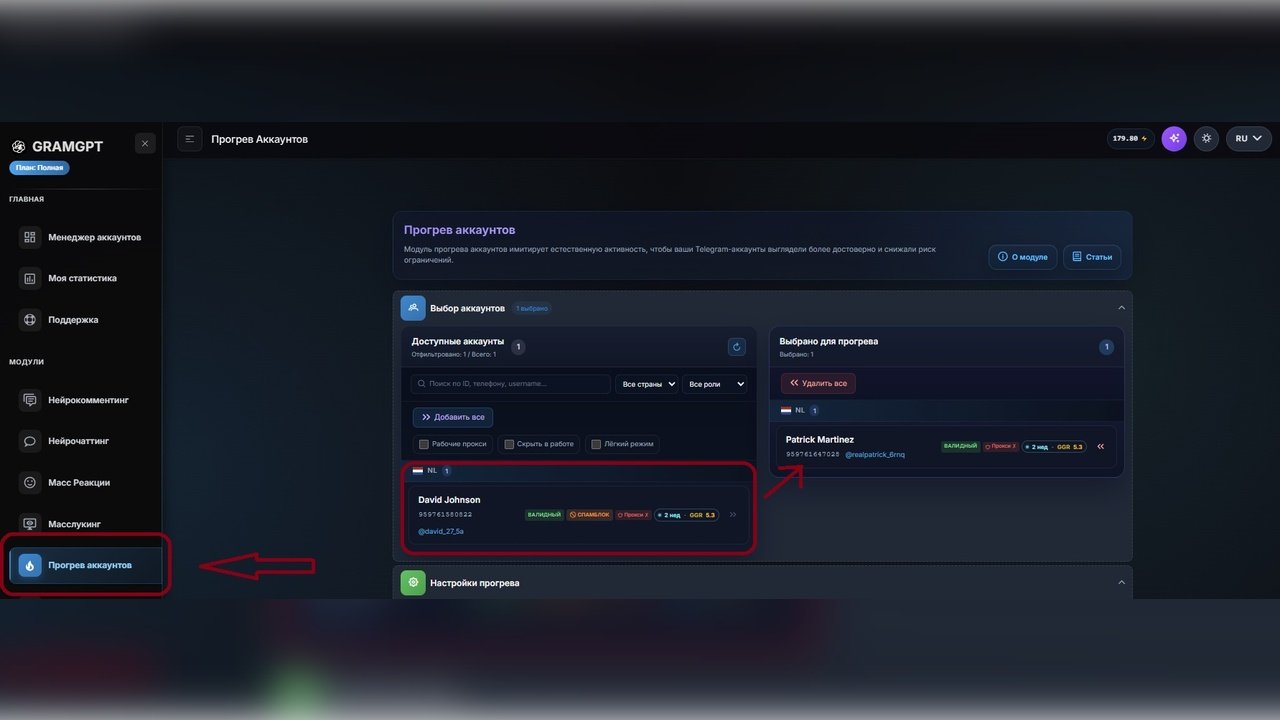Image resolution: width=1280 pixels, height=720 pixels.
Task: Click the purple sparkle AI icon
Action: [1174, 139]
